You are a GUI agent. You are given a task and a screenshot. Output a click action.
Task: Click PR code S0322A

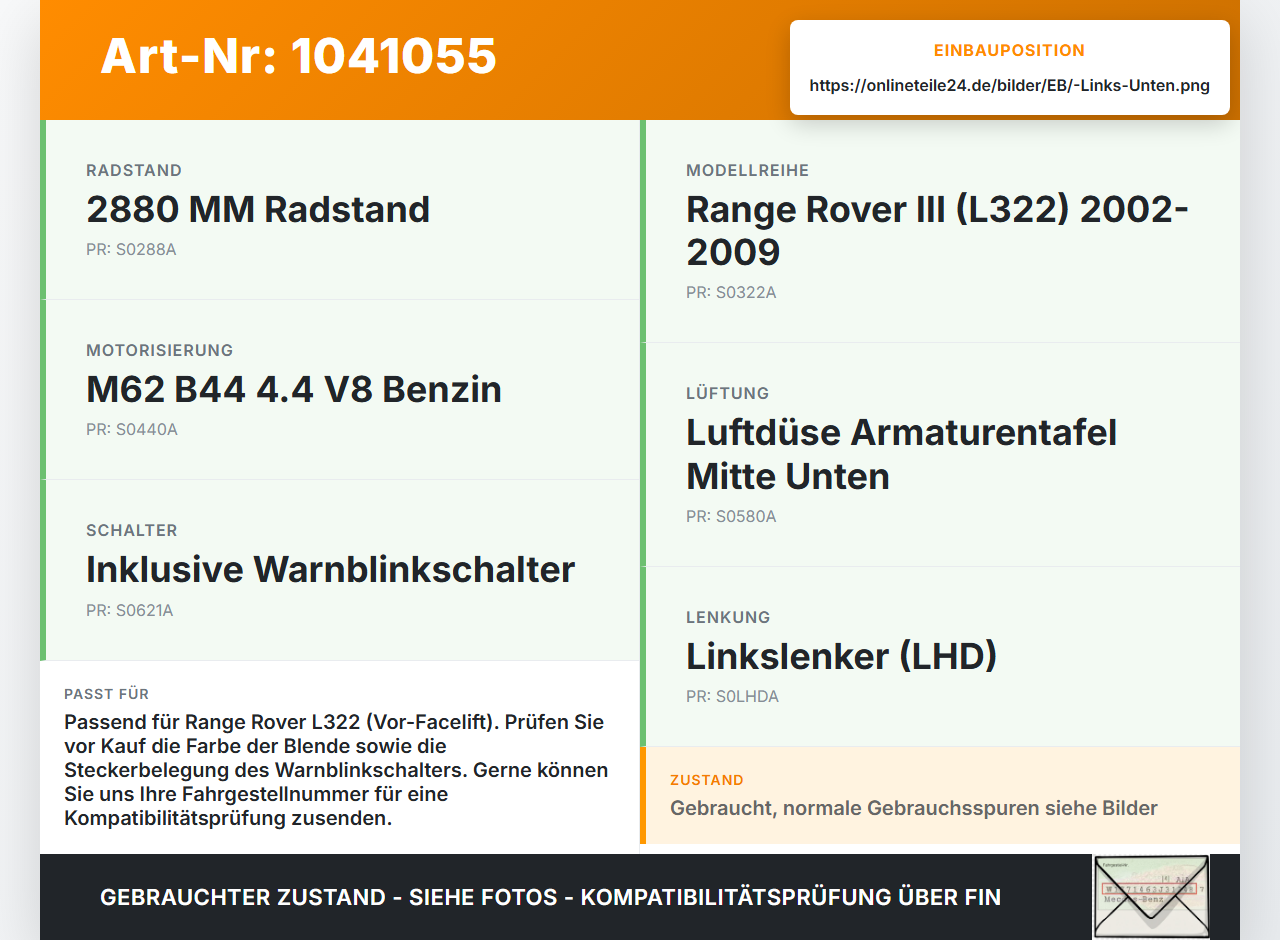click(x=731, y=293)
